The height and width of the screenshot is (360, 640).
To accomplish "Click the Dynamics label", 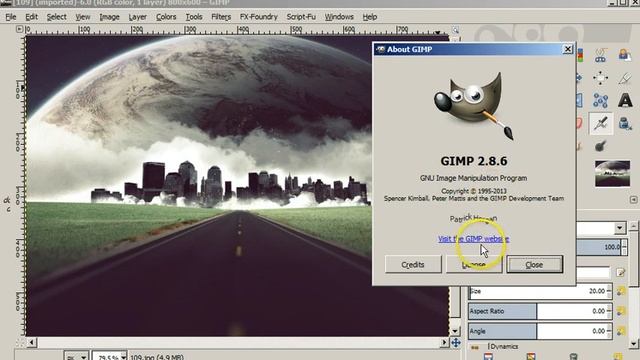I will pos(504,347).
